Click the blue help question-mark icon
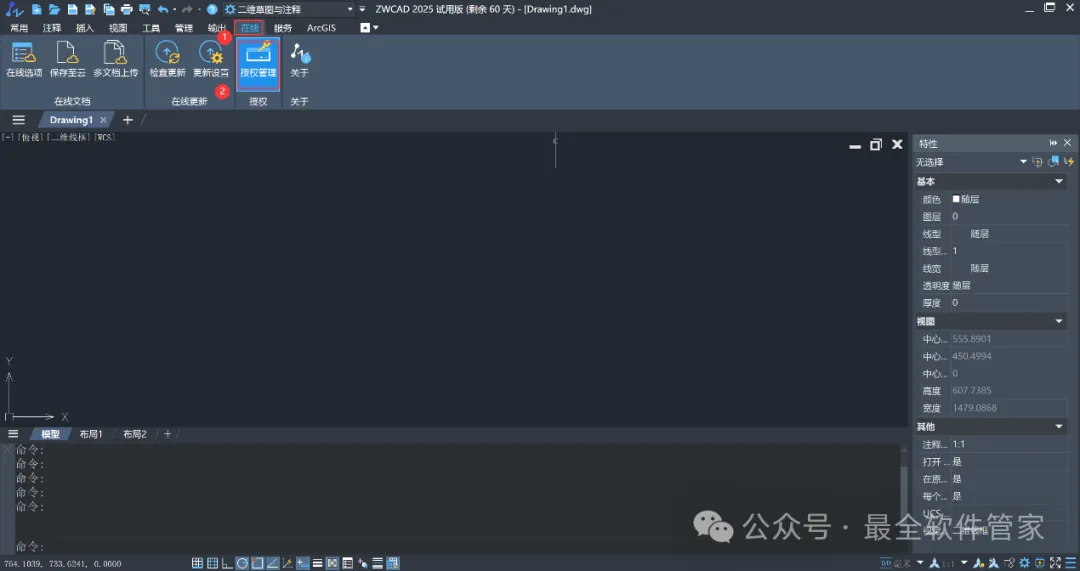This screenshot has height=571, width=1080. pyautogui.click(x=212, y=10)
